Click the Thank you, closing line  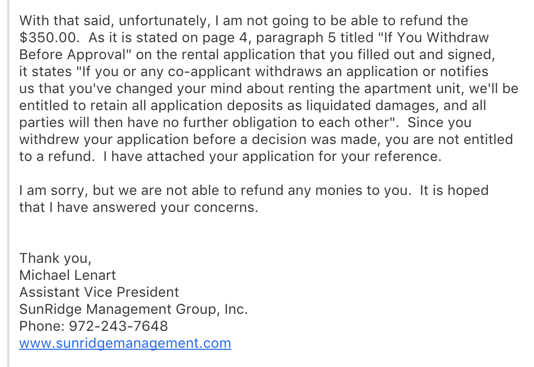(55, 258)
